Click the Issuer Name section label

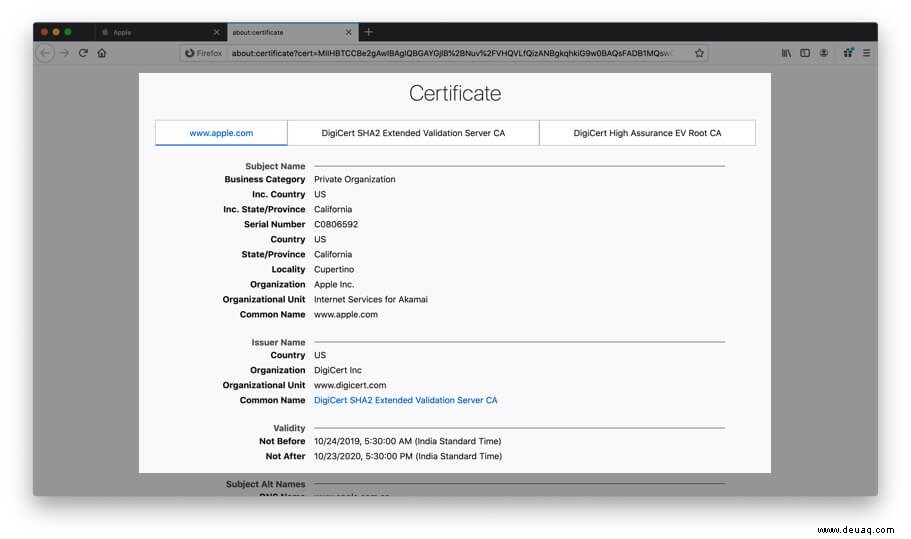point(278,343)
